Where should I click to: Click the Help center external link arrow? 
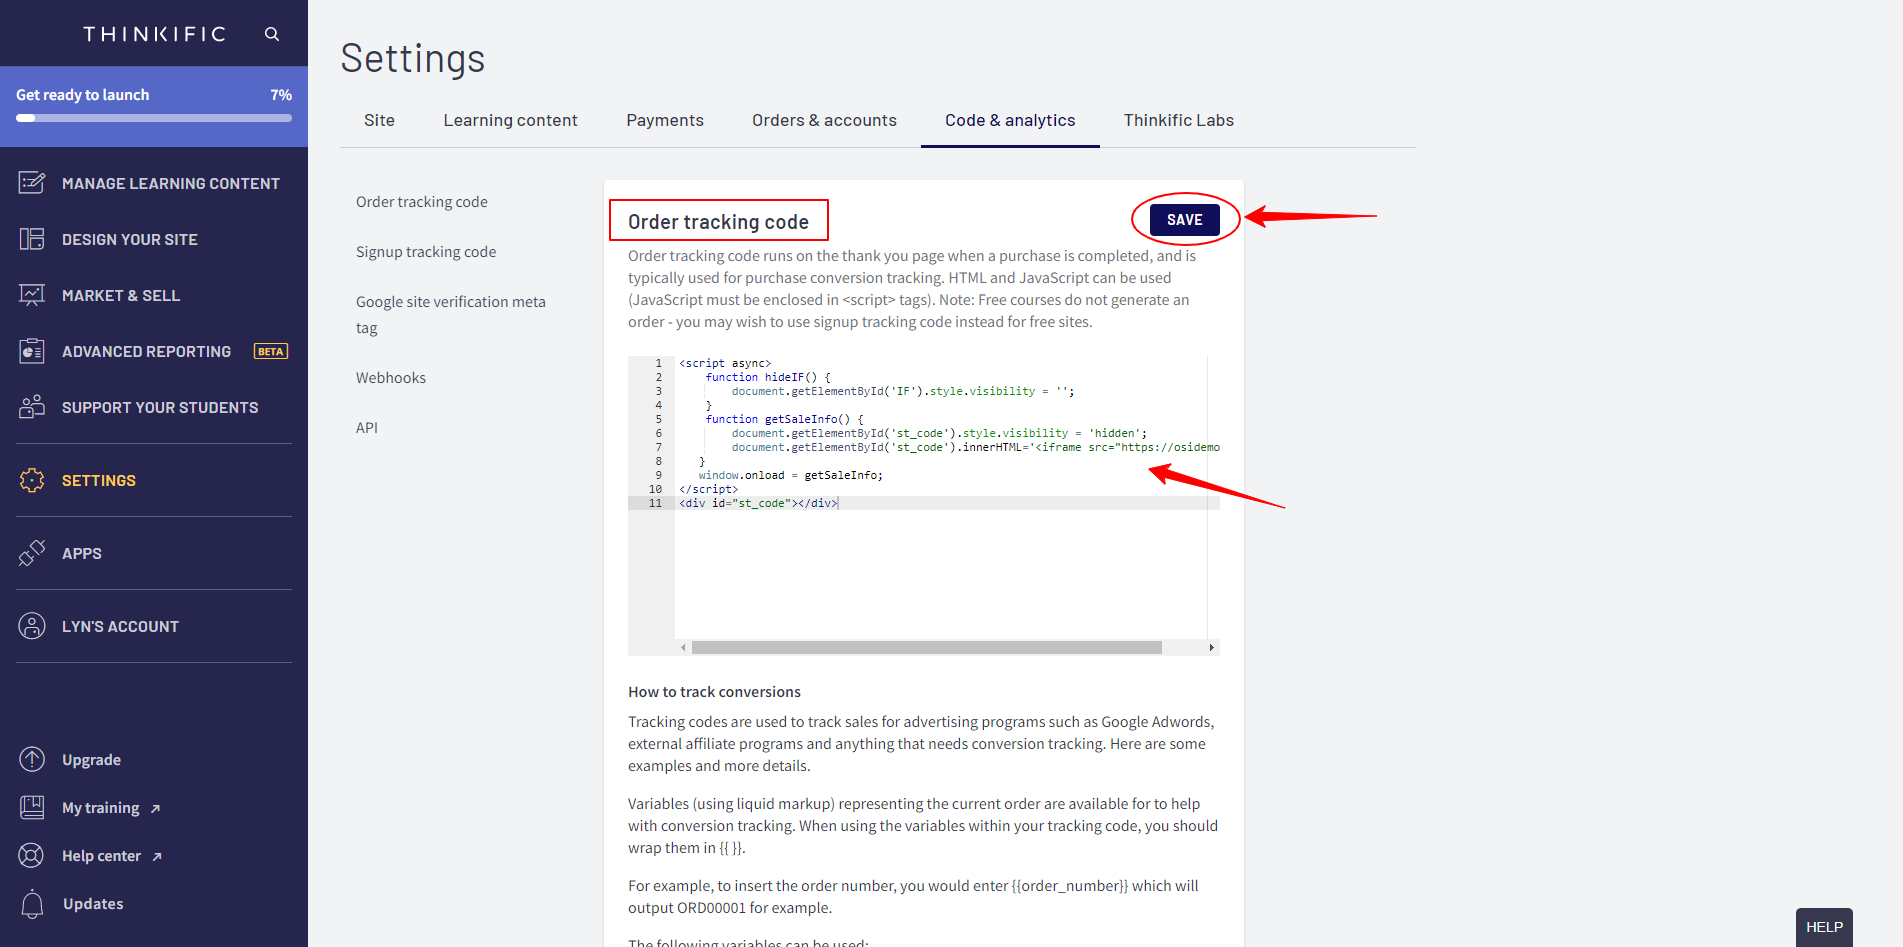(157, 857)
